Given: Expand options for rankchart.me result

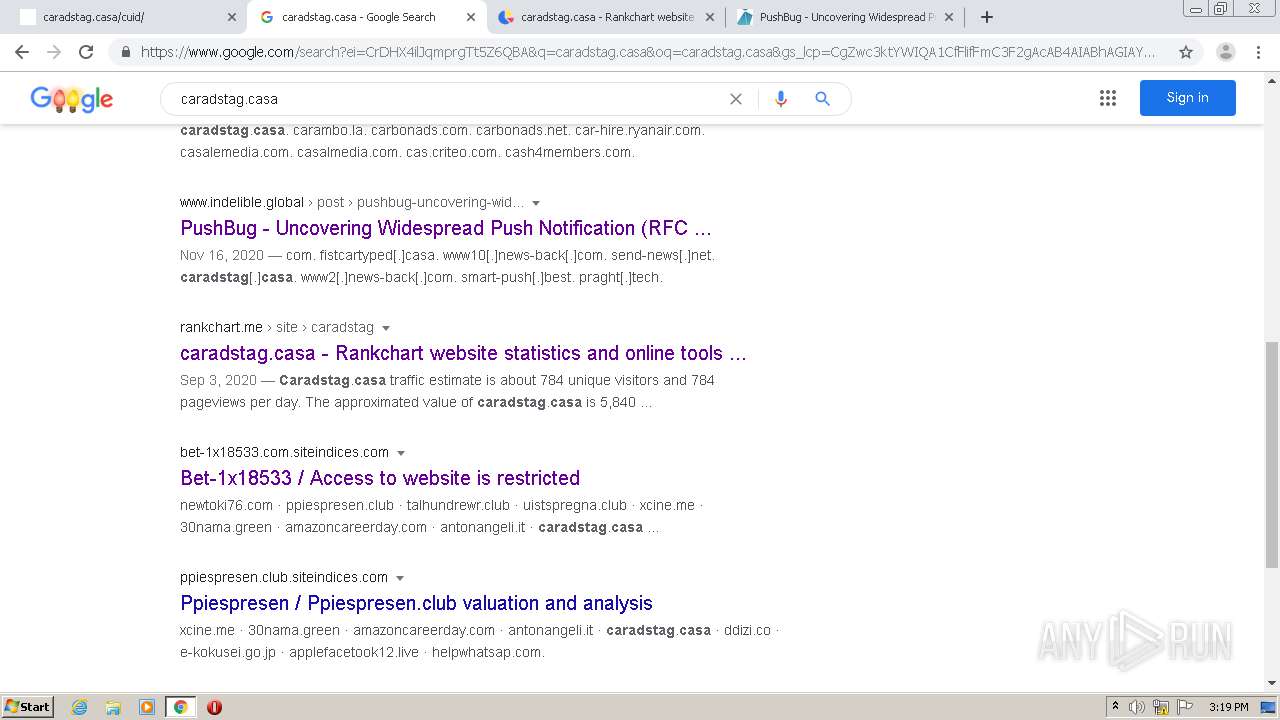Looking at the screenshot, I should [x=386, y=328].
